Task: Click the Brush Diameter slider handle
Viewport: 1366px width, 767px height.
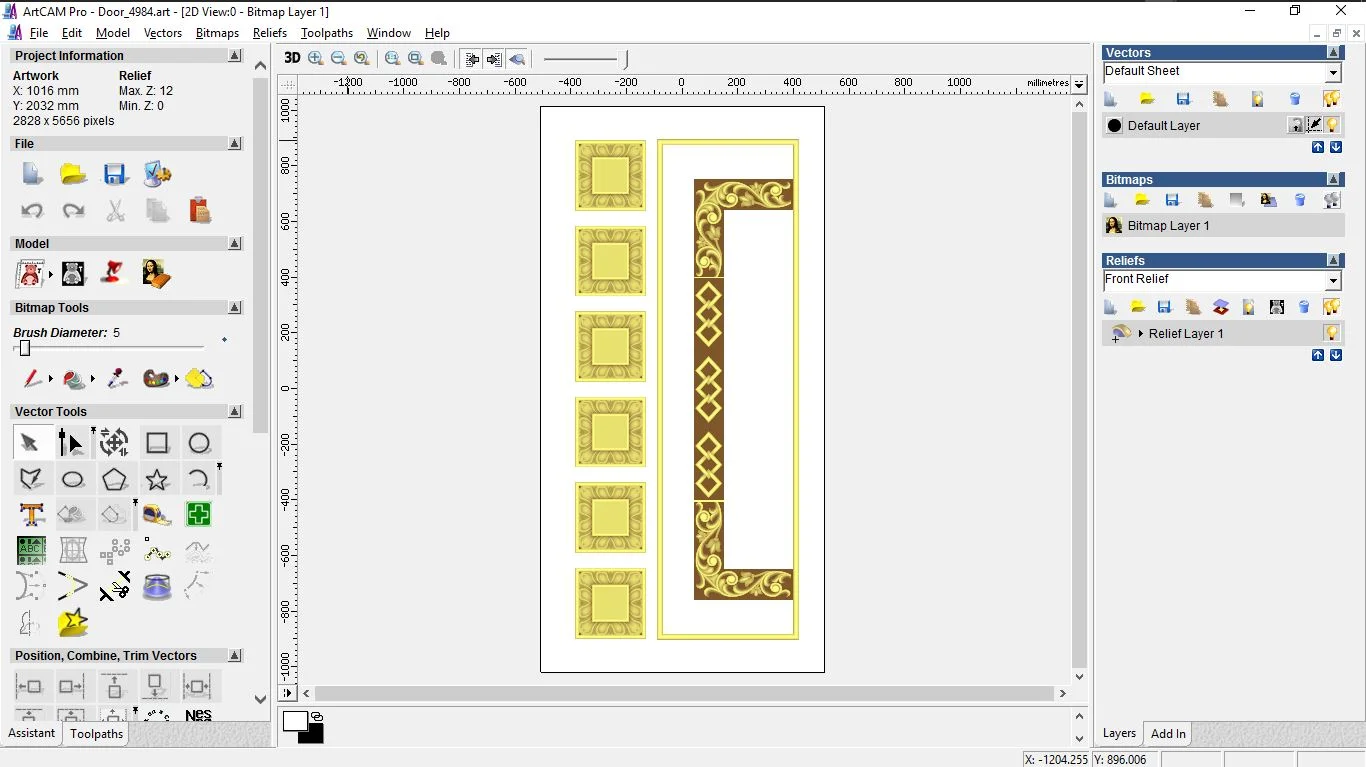Action: click(25, 348)
